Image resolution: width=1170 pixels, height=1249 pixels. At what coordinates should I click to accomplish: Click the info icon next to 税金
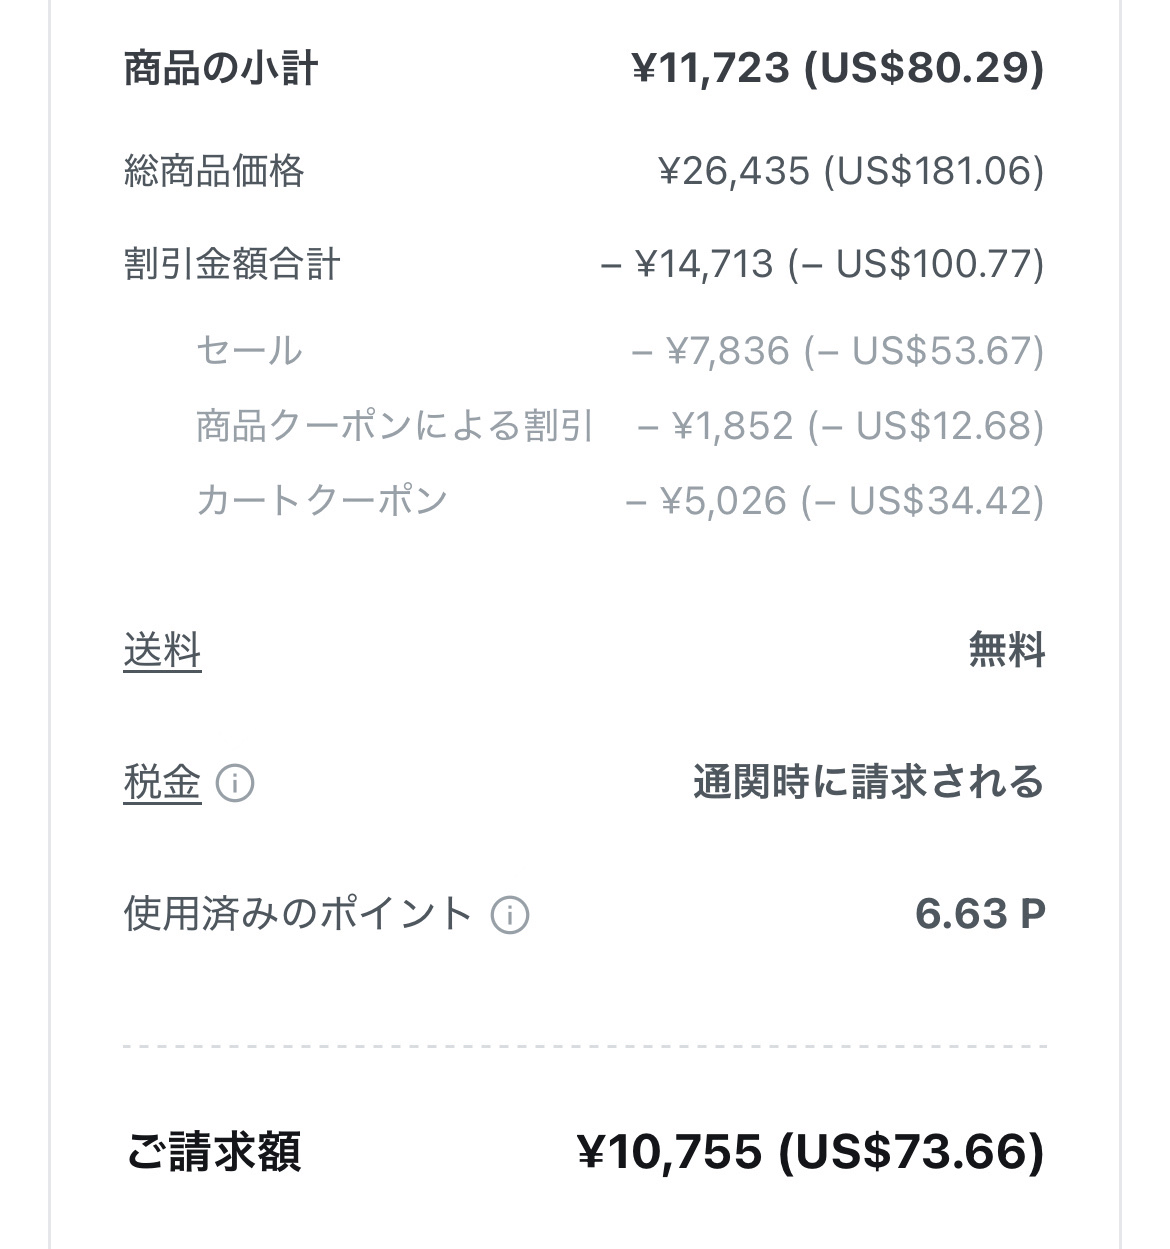[235, 782]
